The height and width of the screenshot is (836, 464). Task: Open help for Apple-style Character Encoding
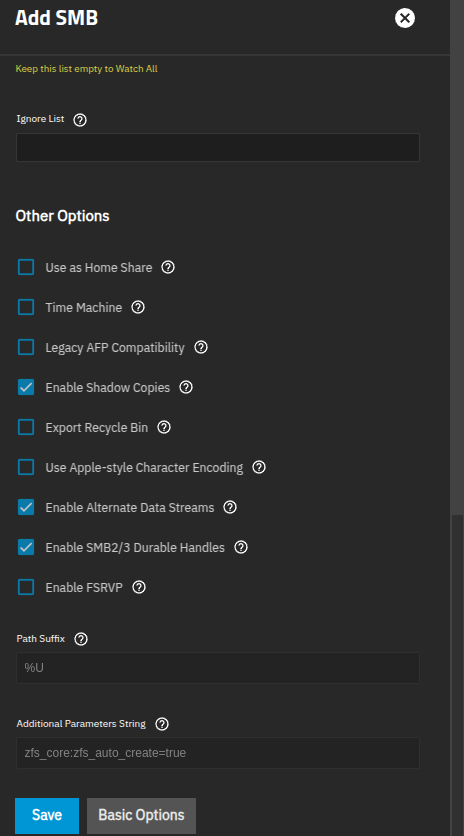[x=259, y=467]
